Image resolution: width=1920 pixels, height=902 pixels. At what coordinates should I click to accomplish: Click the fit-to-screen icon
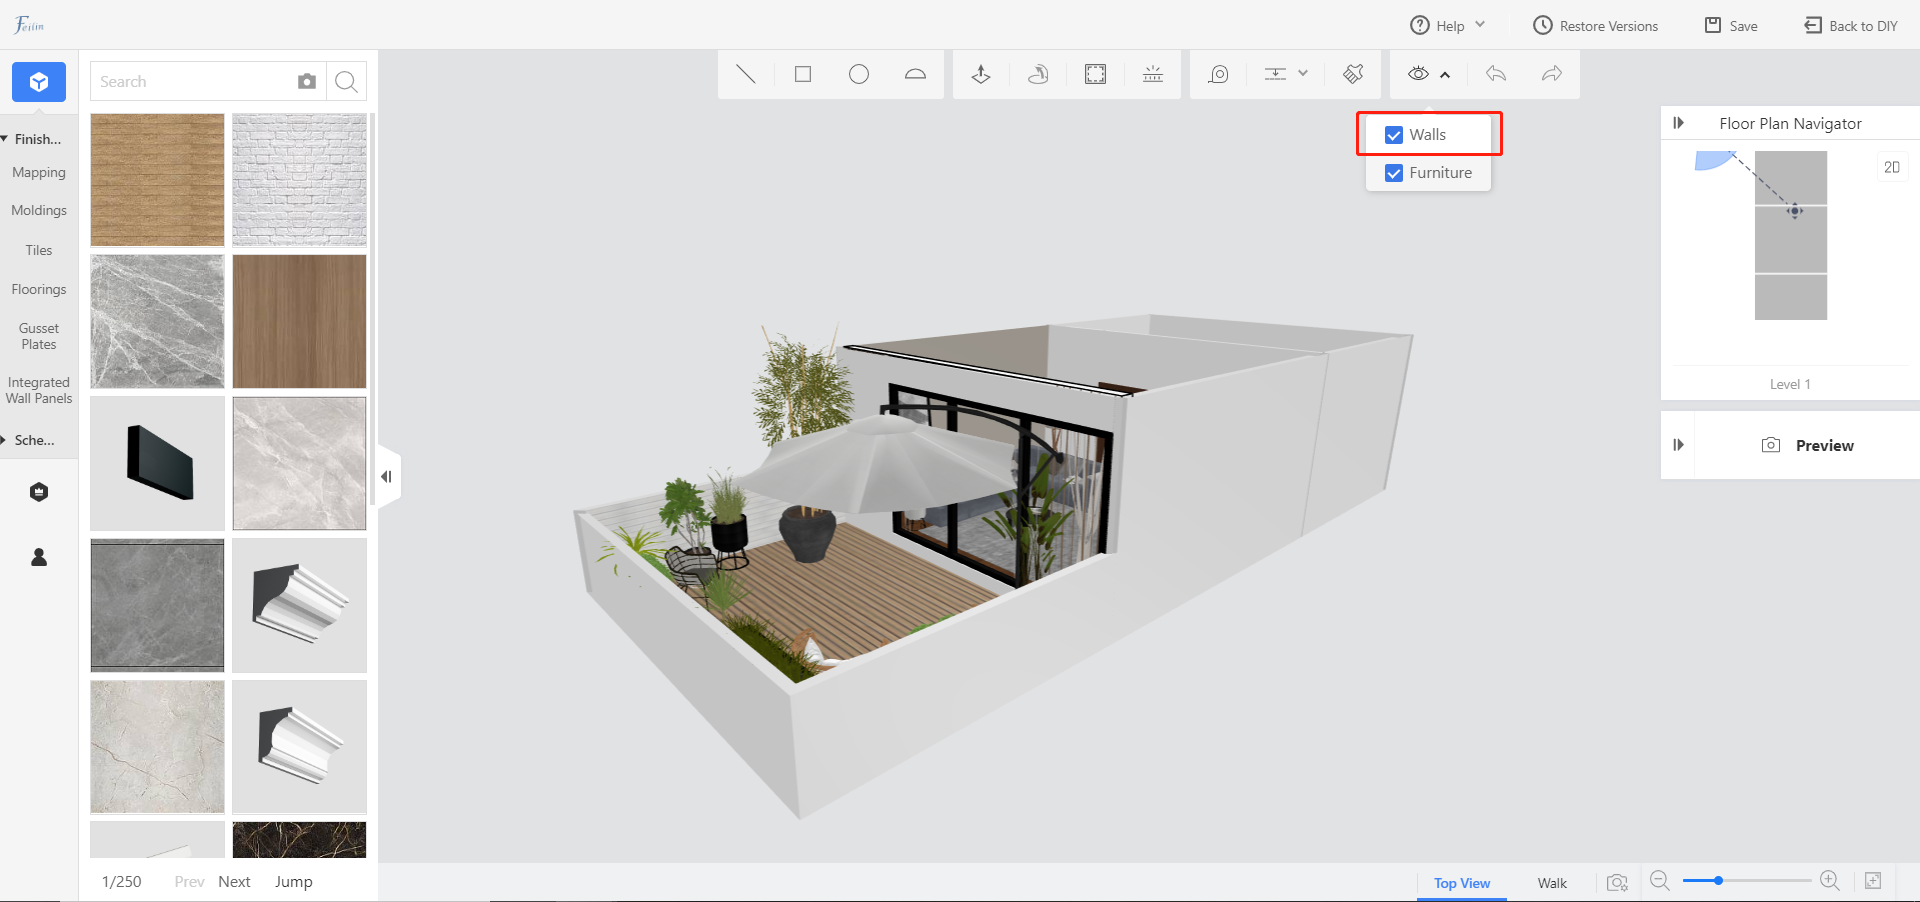(x=1873, y=881)
